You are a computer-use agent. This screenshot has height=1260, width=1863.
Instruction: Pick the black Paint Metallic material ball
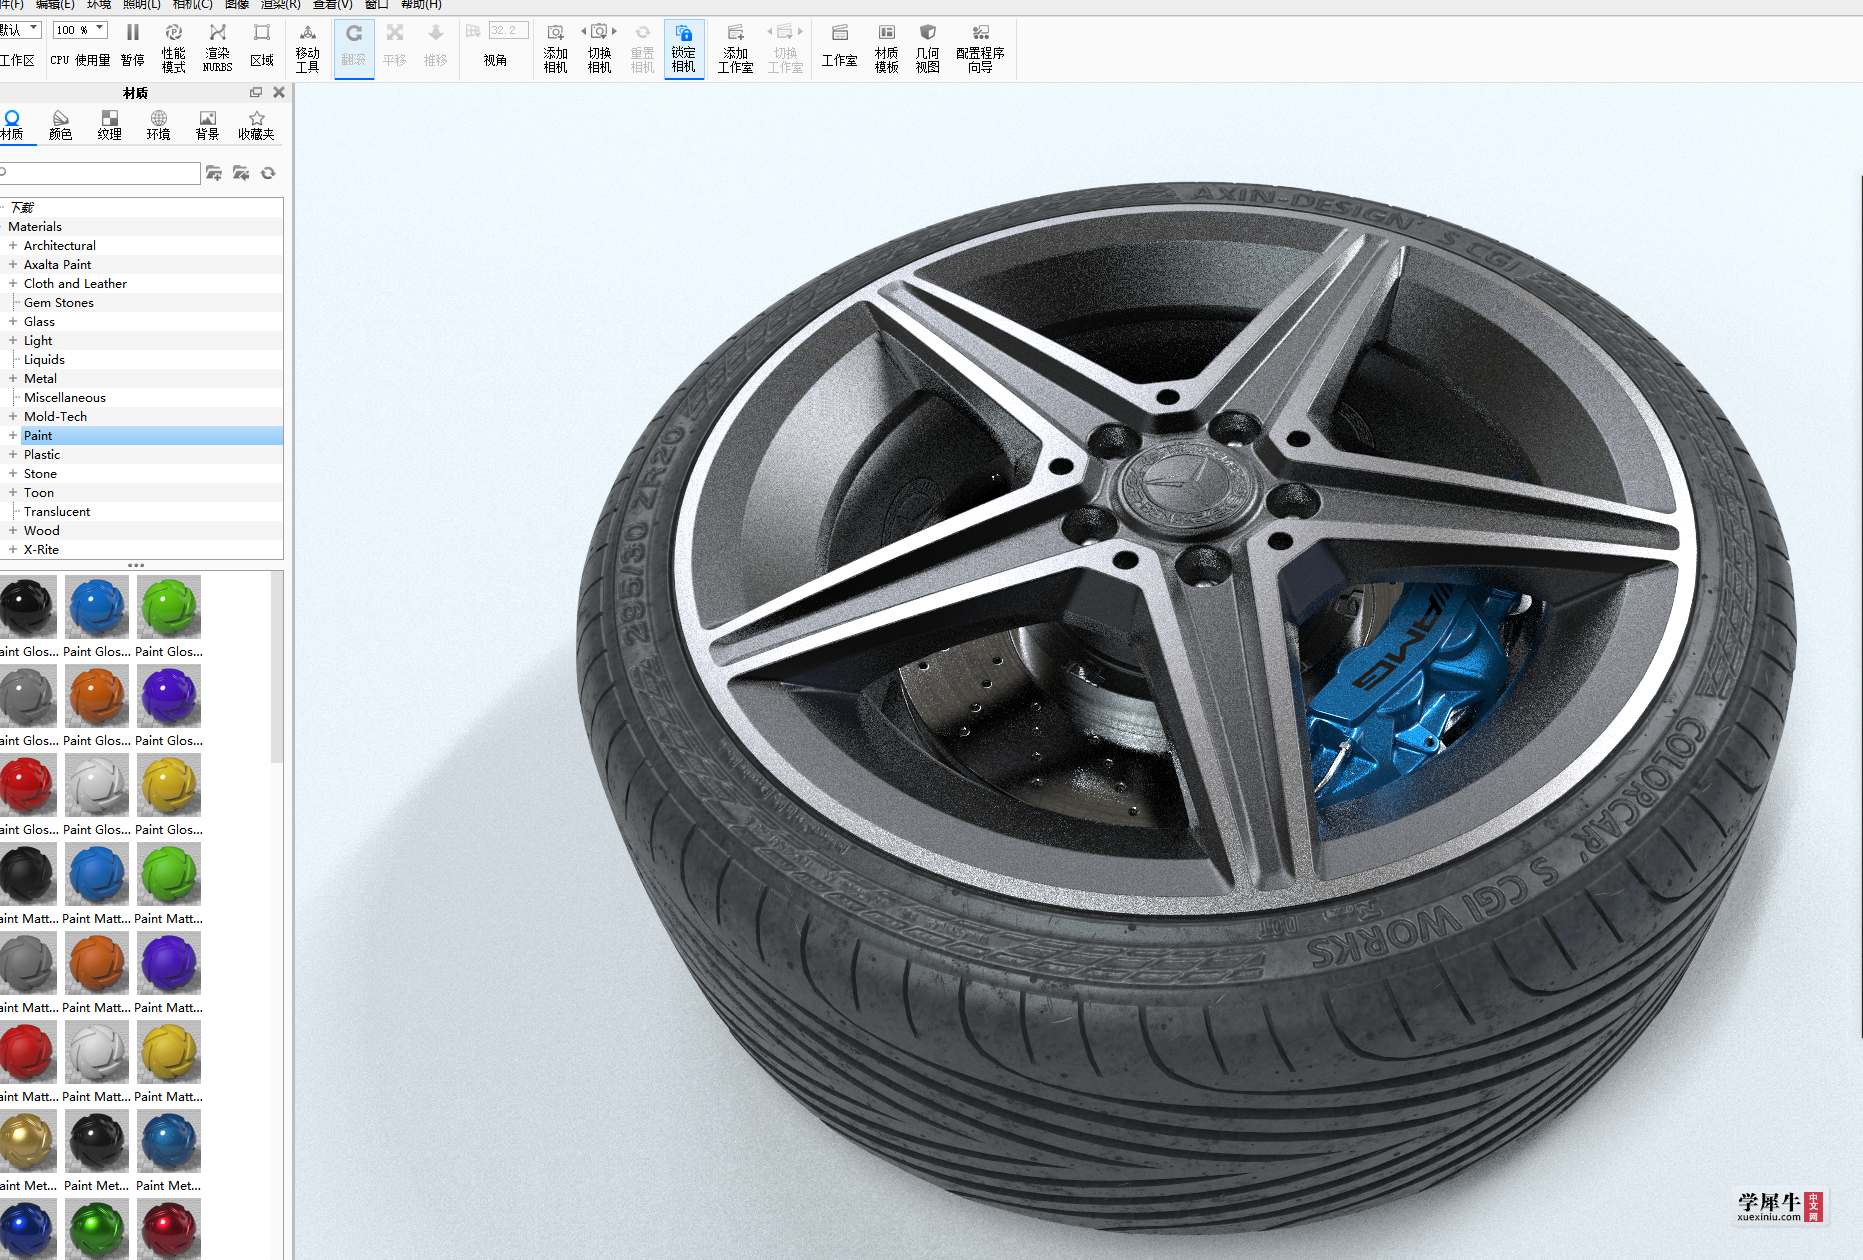click(97, 1140)
